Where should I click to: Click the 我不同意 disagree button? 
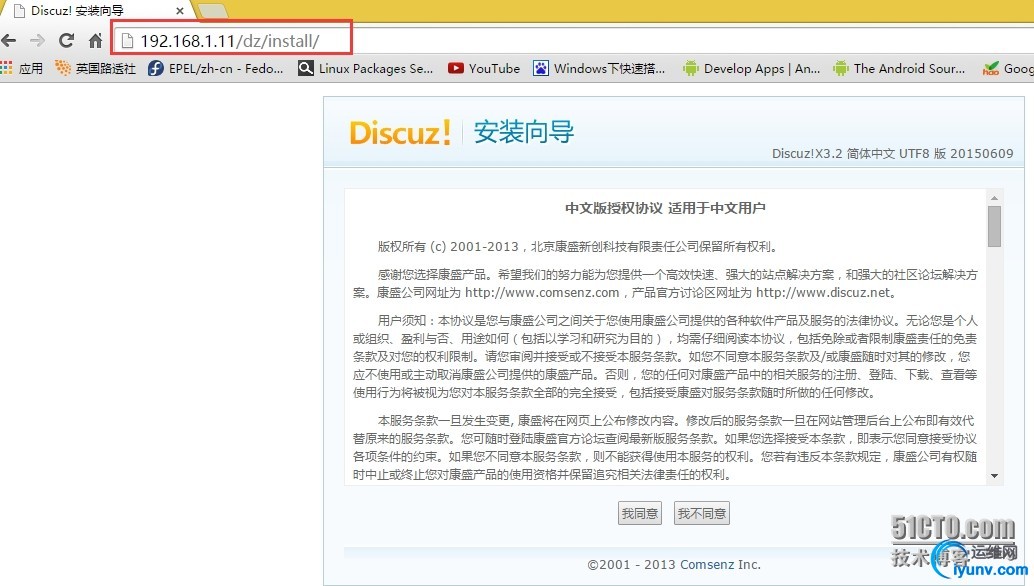[x=702, y=513]
